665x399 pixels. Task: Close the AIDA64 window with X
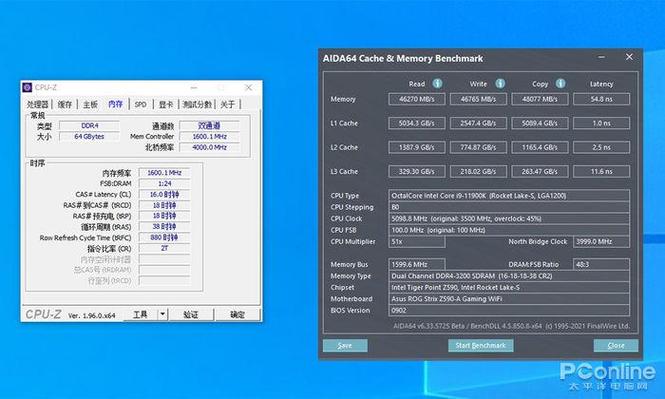(x=629, y=57)
